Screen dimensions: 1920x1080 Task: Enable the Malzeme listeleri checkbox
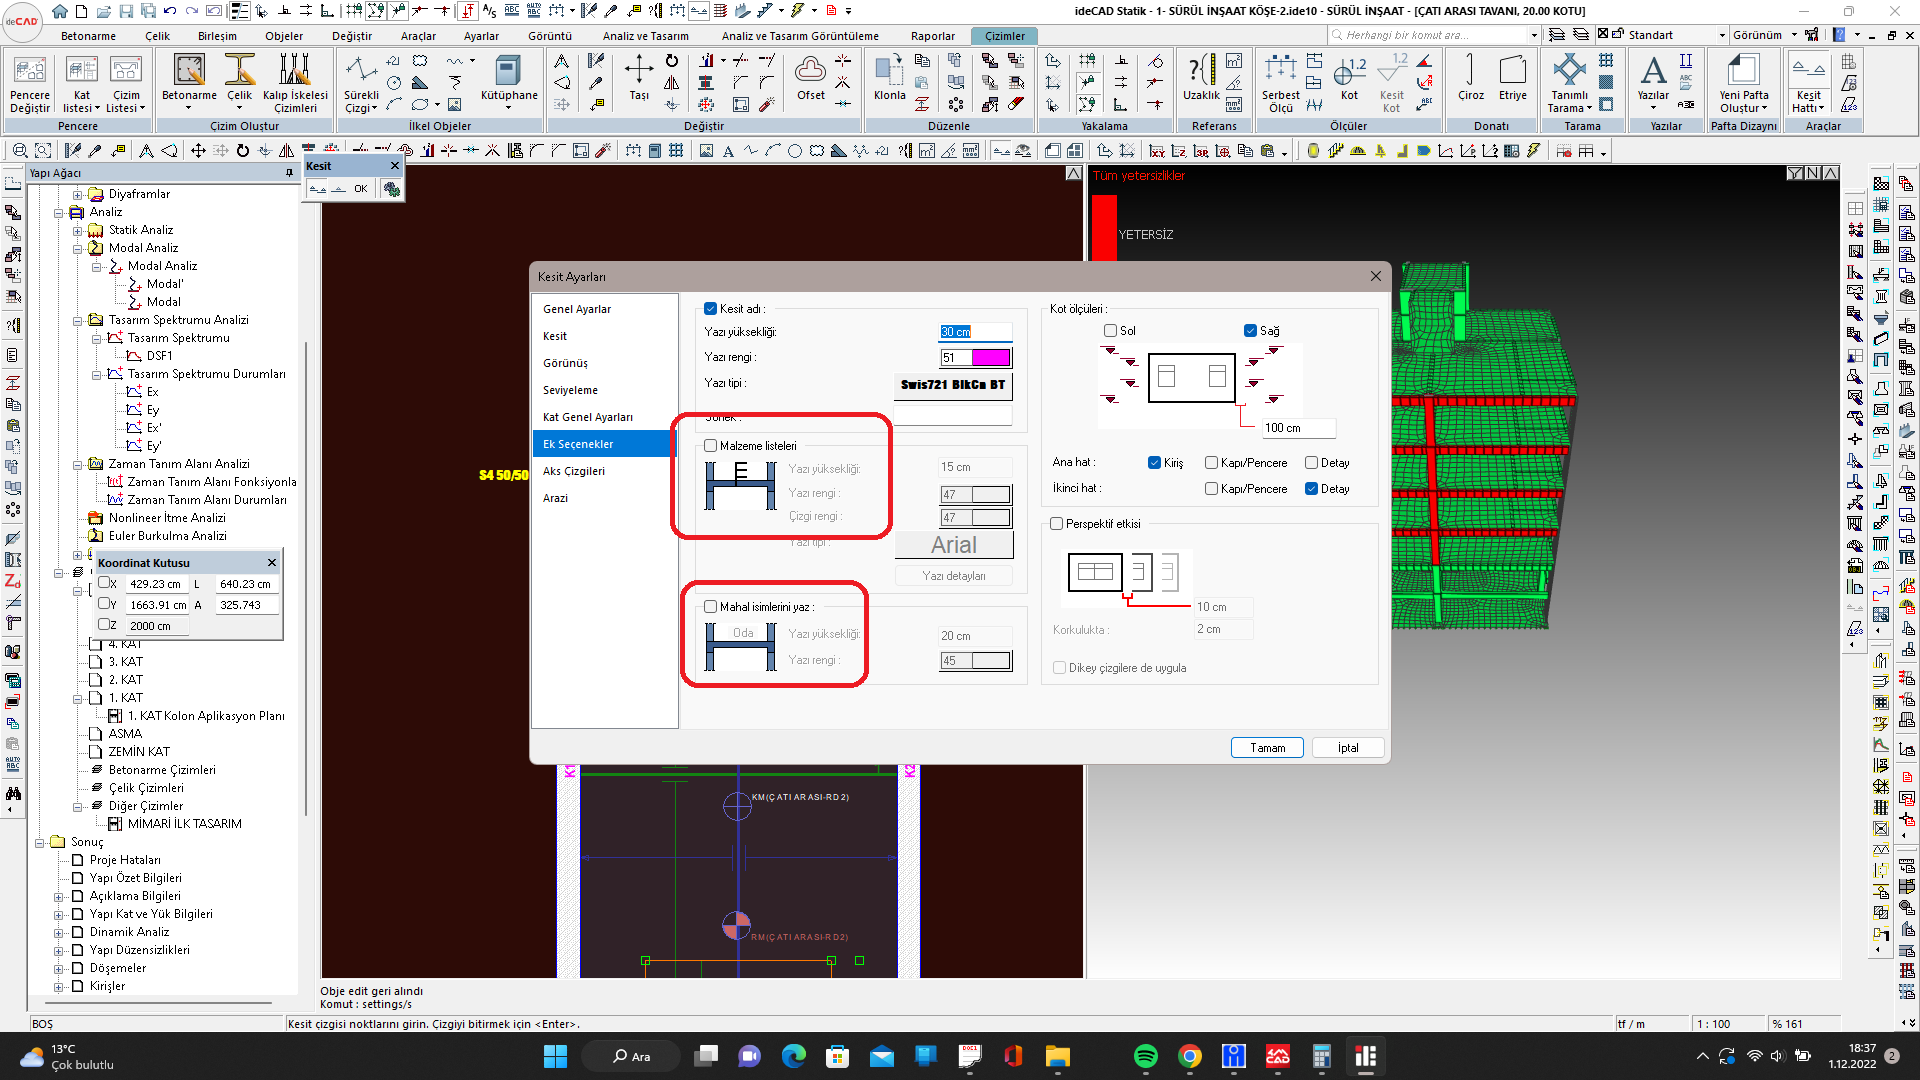pos(711,446)
